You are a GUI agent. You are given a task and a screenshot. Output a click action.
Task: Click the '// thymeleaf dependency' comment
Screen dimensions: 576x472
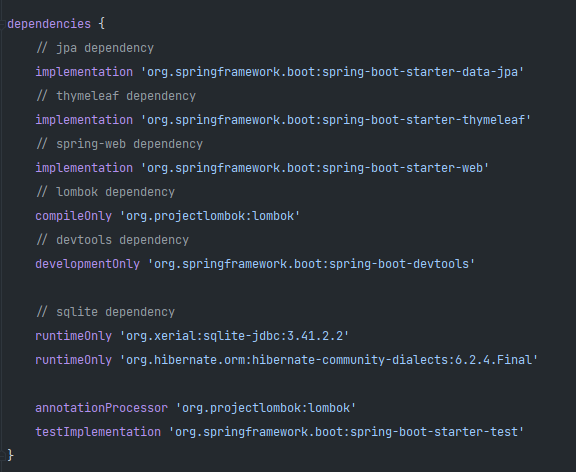tap(116, 96)
